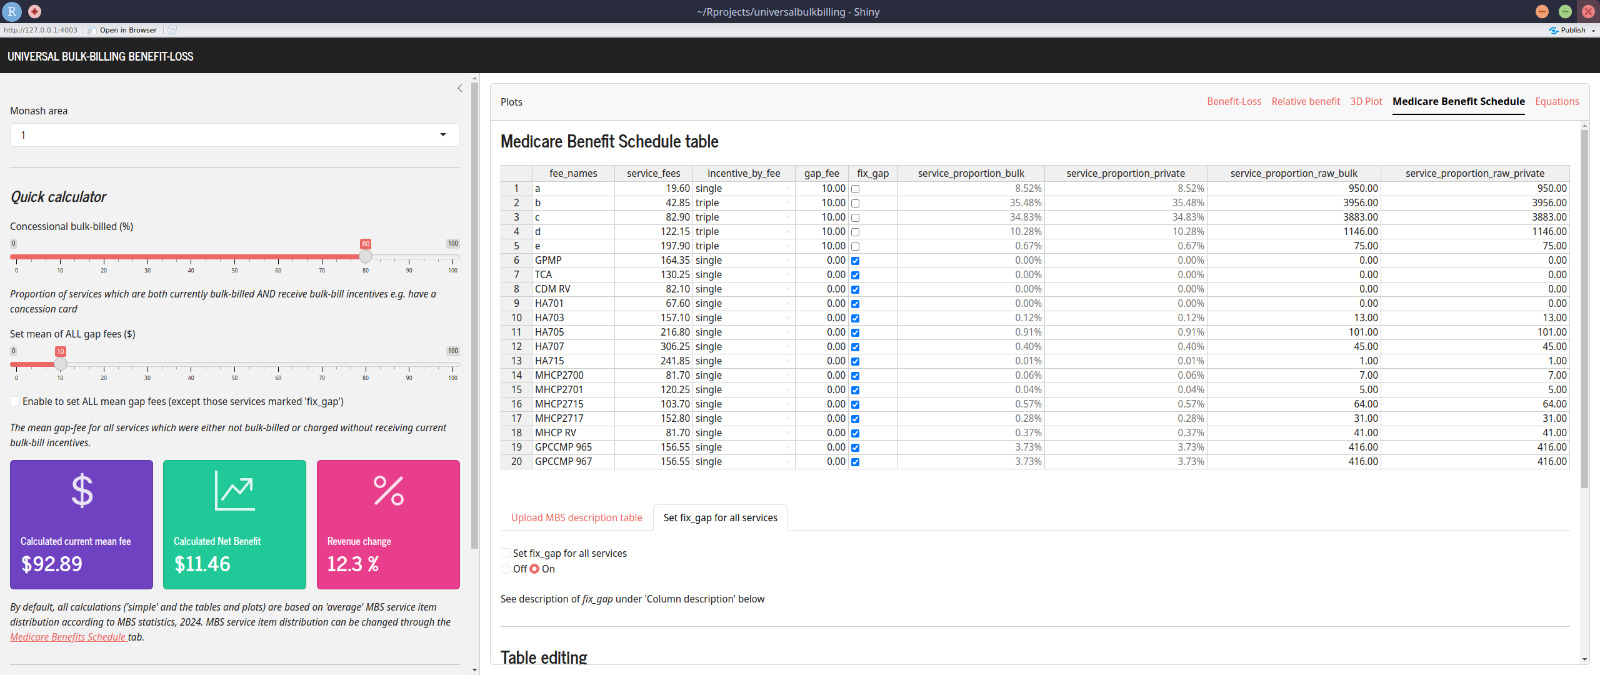Image resolution: width=1600 pixels, height=675 pixels.
Task: Click the percent icon on pink card
Action: (x=388, y=491)
